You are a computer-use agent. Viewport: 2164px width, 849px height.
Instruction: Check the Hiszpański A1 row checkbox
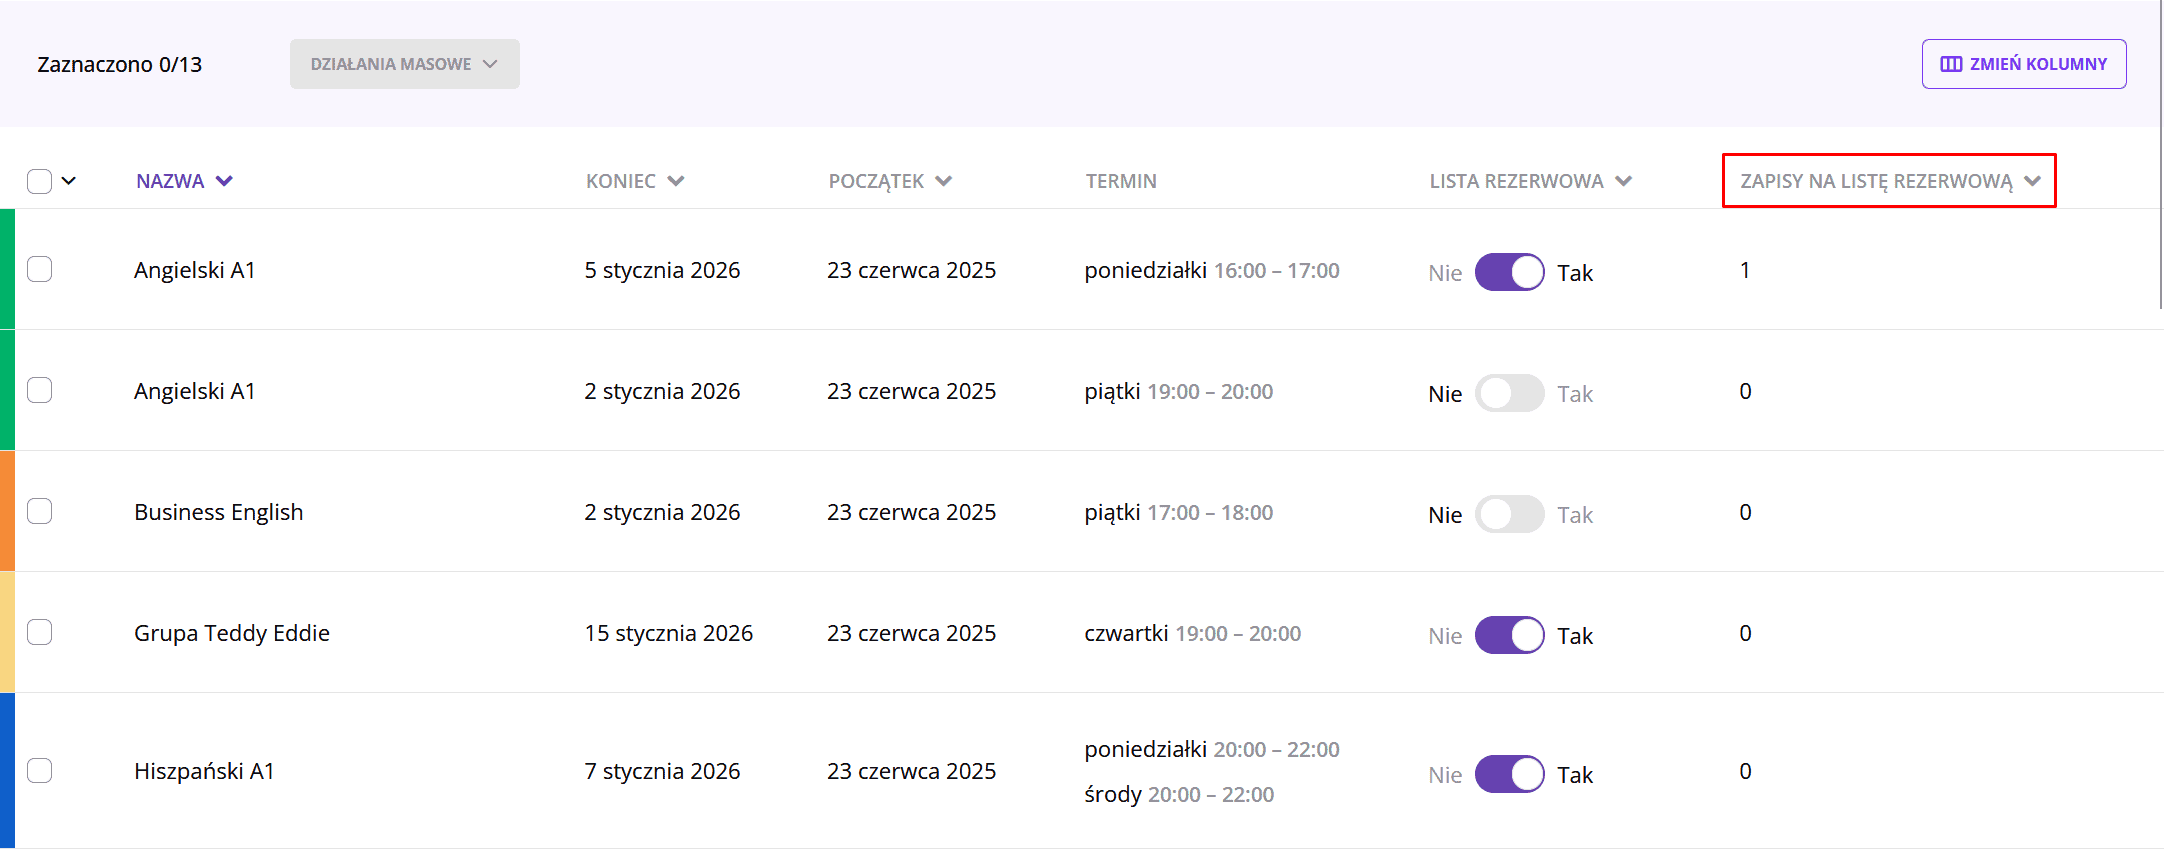(40, 770)
